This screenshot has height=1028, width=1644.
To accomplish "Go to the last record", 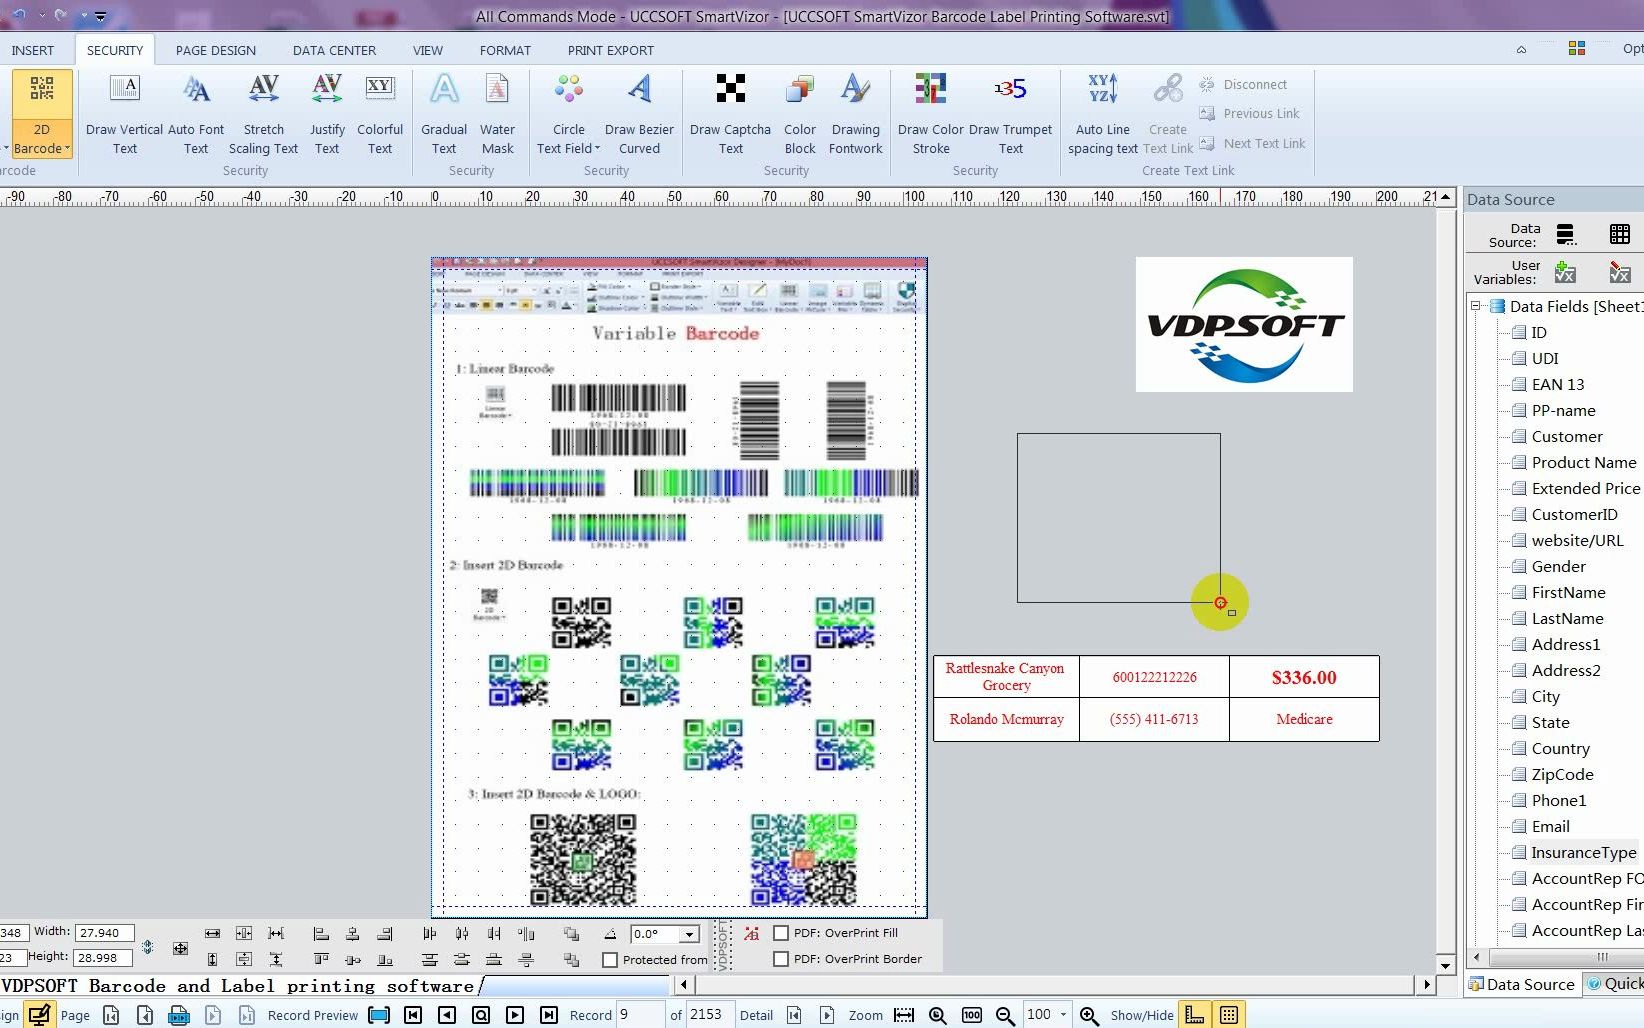I will click(x=549, y=1015).
